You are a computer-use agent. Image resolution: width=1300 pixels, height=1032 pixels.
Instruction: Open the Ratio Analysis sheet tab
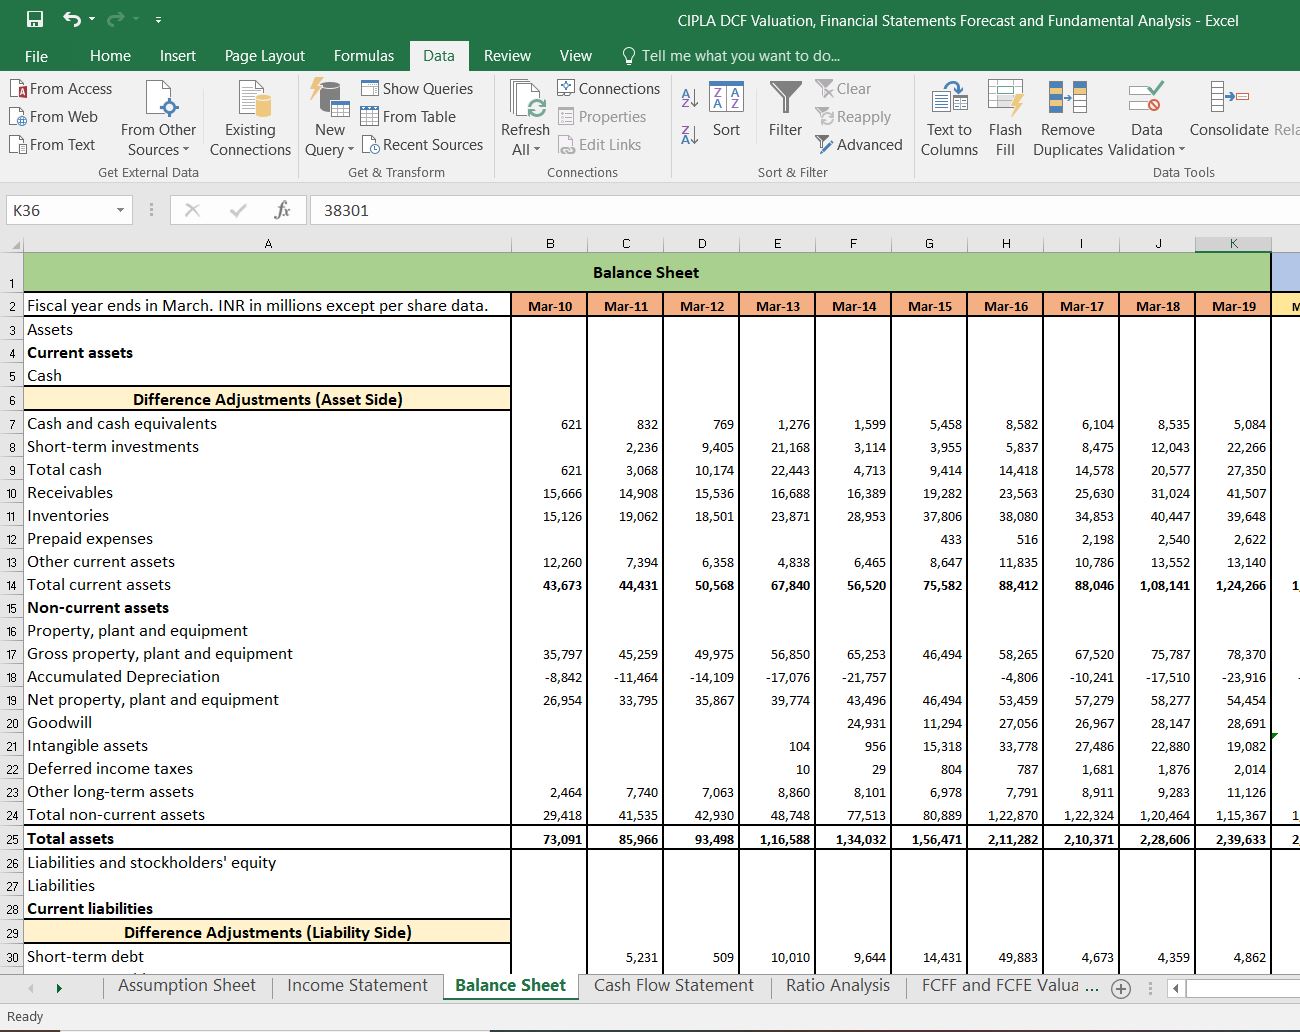pos(838,986)
